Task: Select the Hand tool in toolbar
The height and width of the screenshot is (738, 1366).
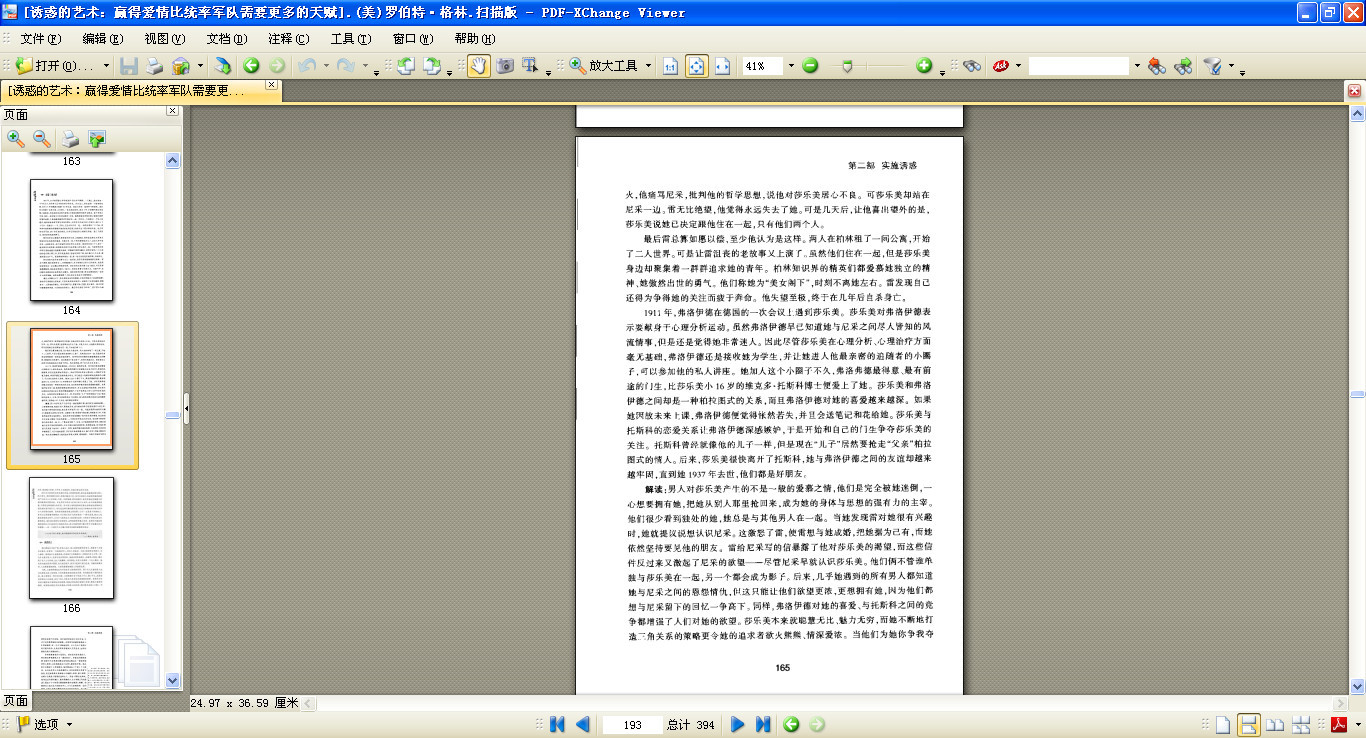Action: (478, 66)
